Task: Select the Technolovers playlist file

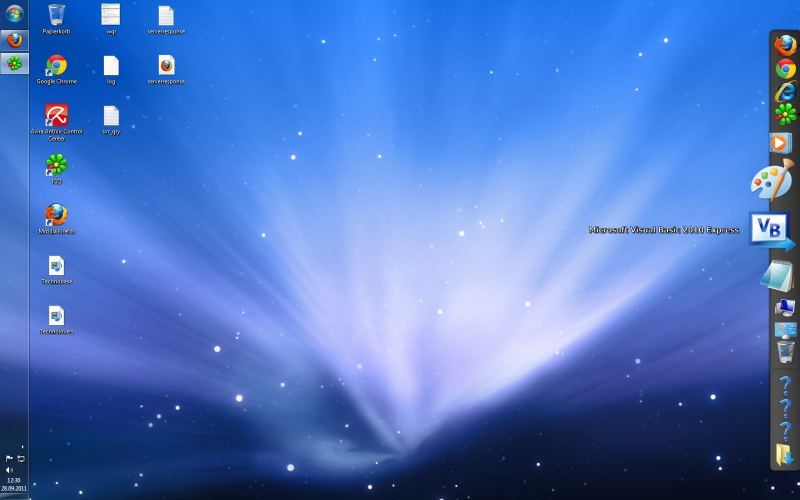Action: [x=57, y=319]
